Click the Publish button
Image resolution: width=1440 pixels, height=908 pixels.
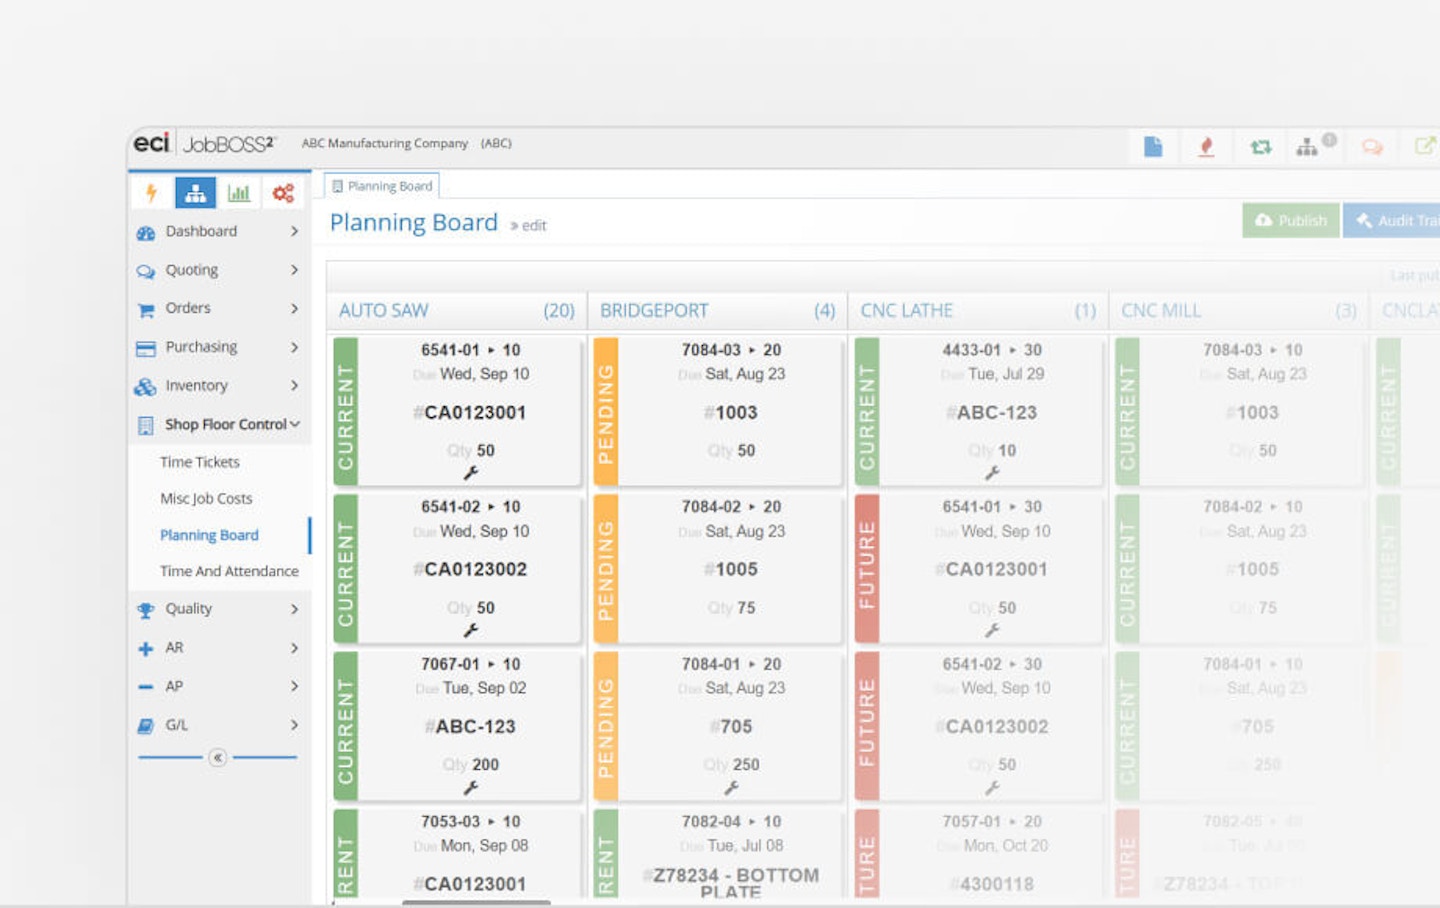pyautogui.click(x=1291, y=220)
